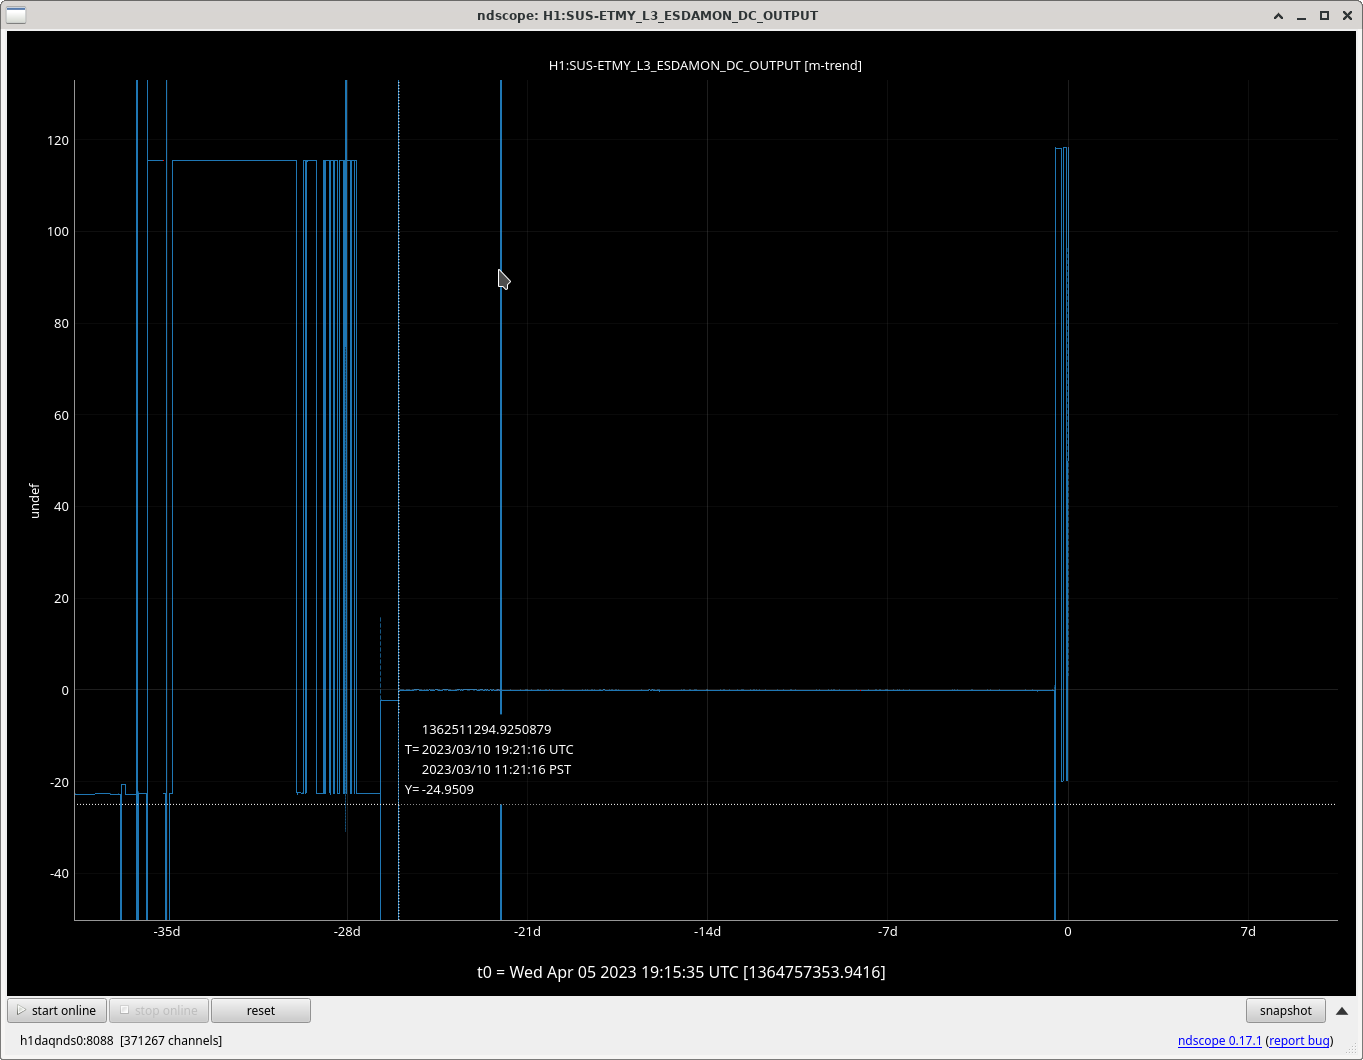This screenshot has height=1060, width=1363.
Task: Click the -35d x-axis tick label
Action: pos(166,931)
